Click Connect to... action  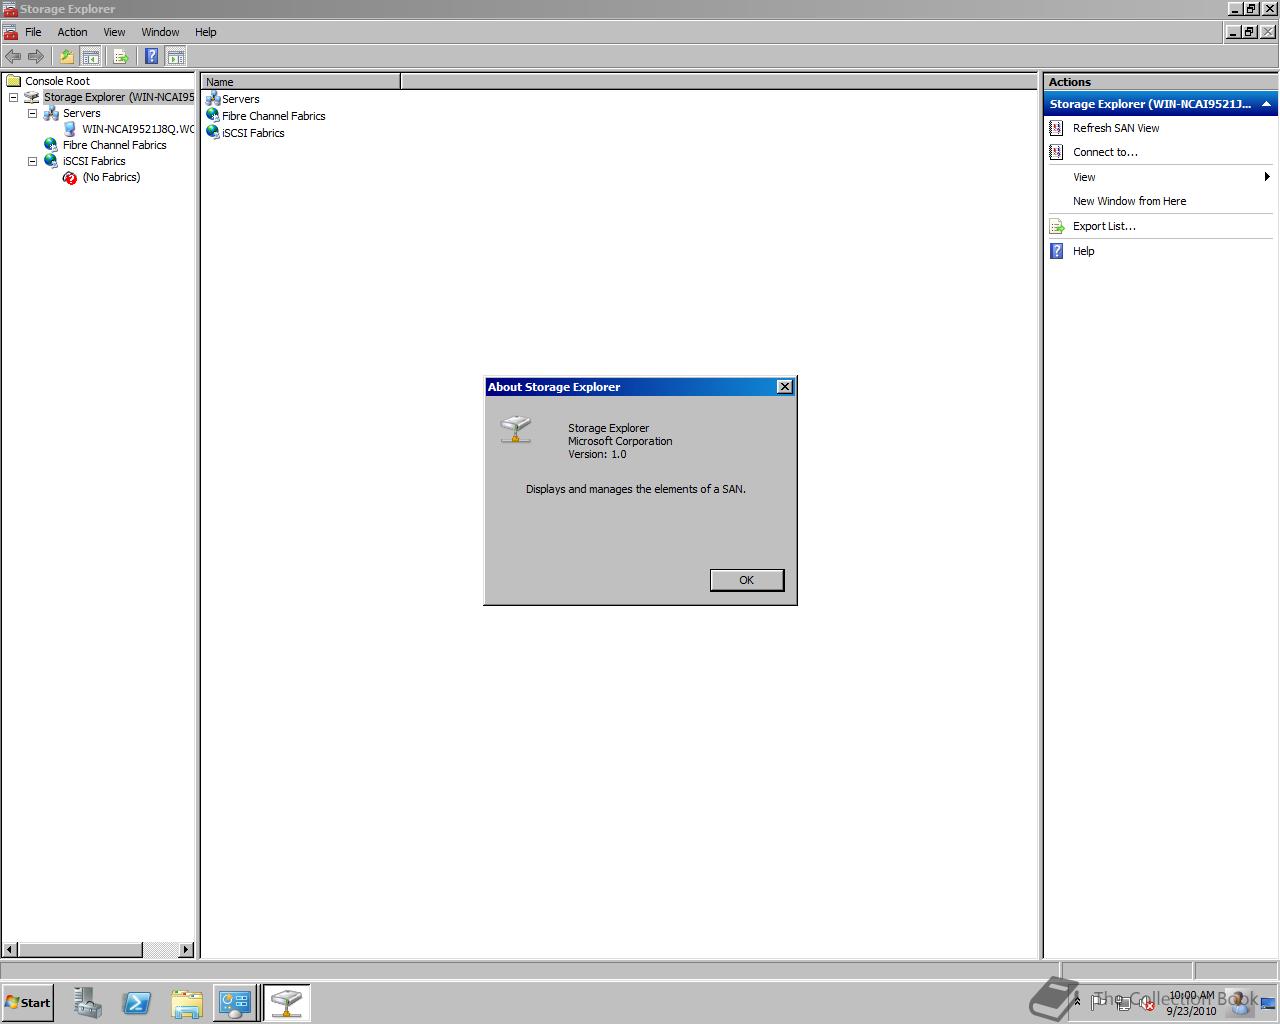1105,152
